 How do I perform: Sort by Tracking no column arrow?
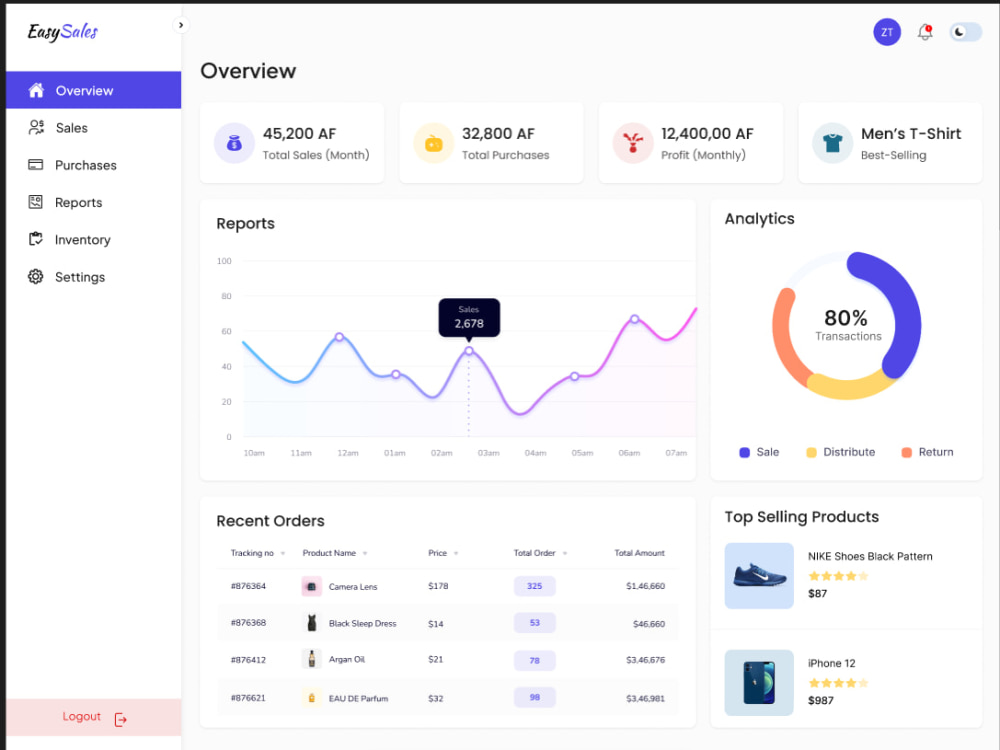[x=283, y=554]
